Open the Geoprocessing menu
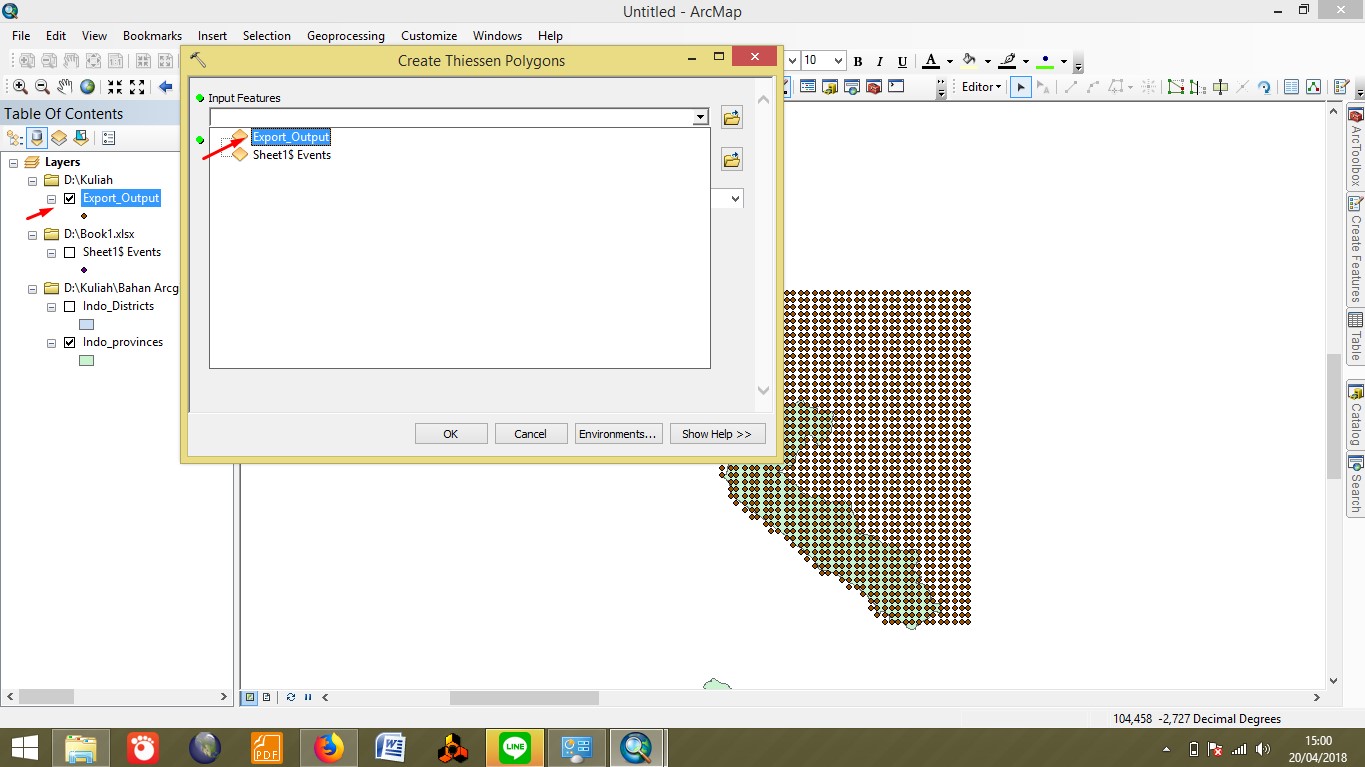Image resolution: width=1365 pixels, height=767 pixels. pos(346,36)
